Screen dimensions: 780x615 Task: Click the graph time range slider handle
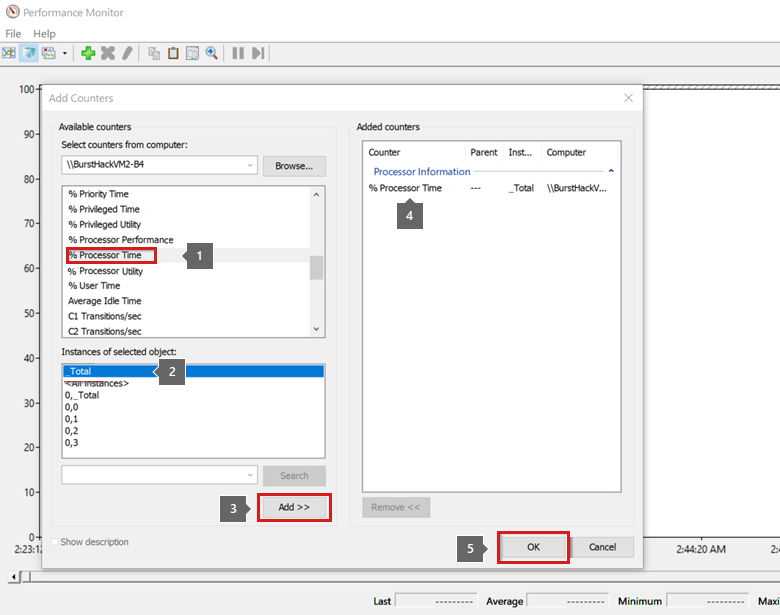point(26,577)
